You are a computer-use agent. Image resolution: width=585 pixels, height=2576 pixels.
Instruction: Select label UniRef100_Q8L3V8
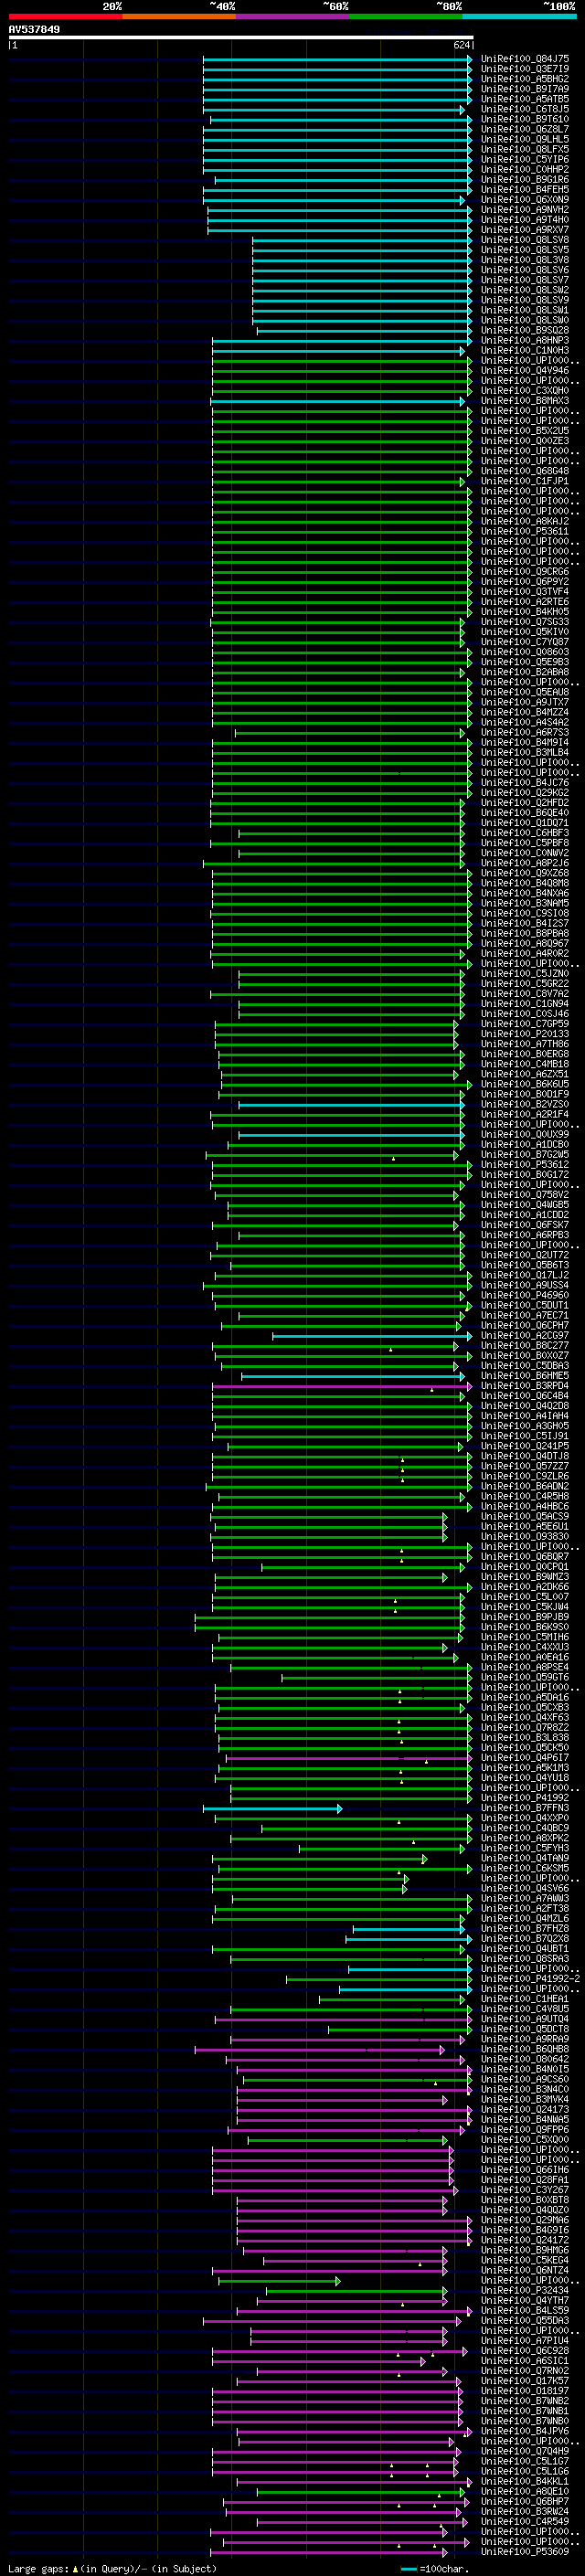[x=525, y=260]
